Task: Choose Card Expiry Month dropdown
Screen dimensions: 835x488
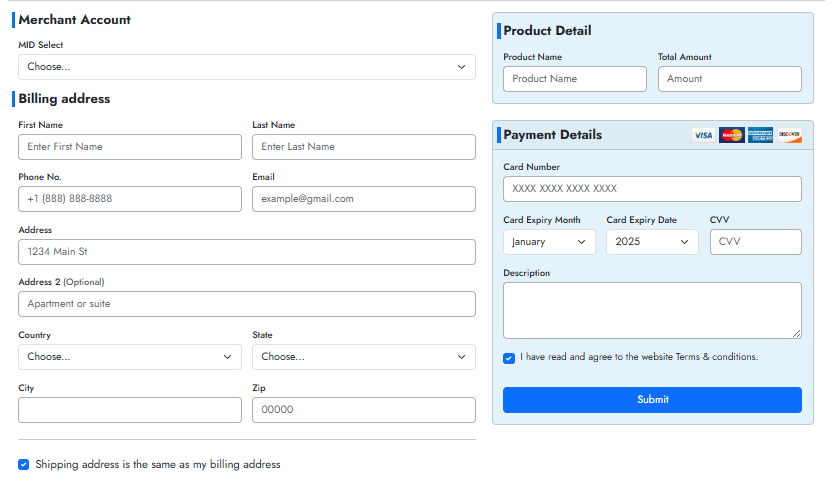Action: pyautogui.click(x=549, y=242)
